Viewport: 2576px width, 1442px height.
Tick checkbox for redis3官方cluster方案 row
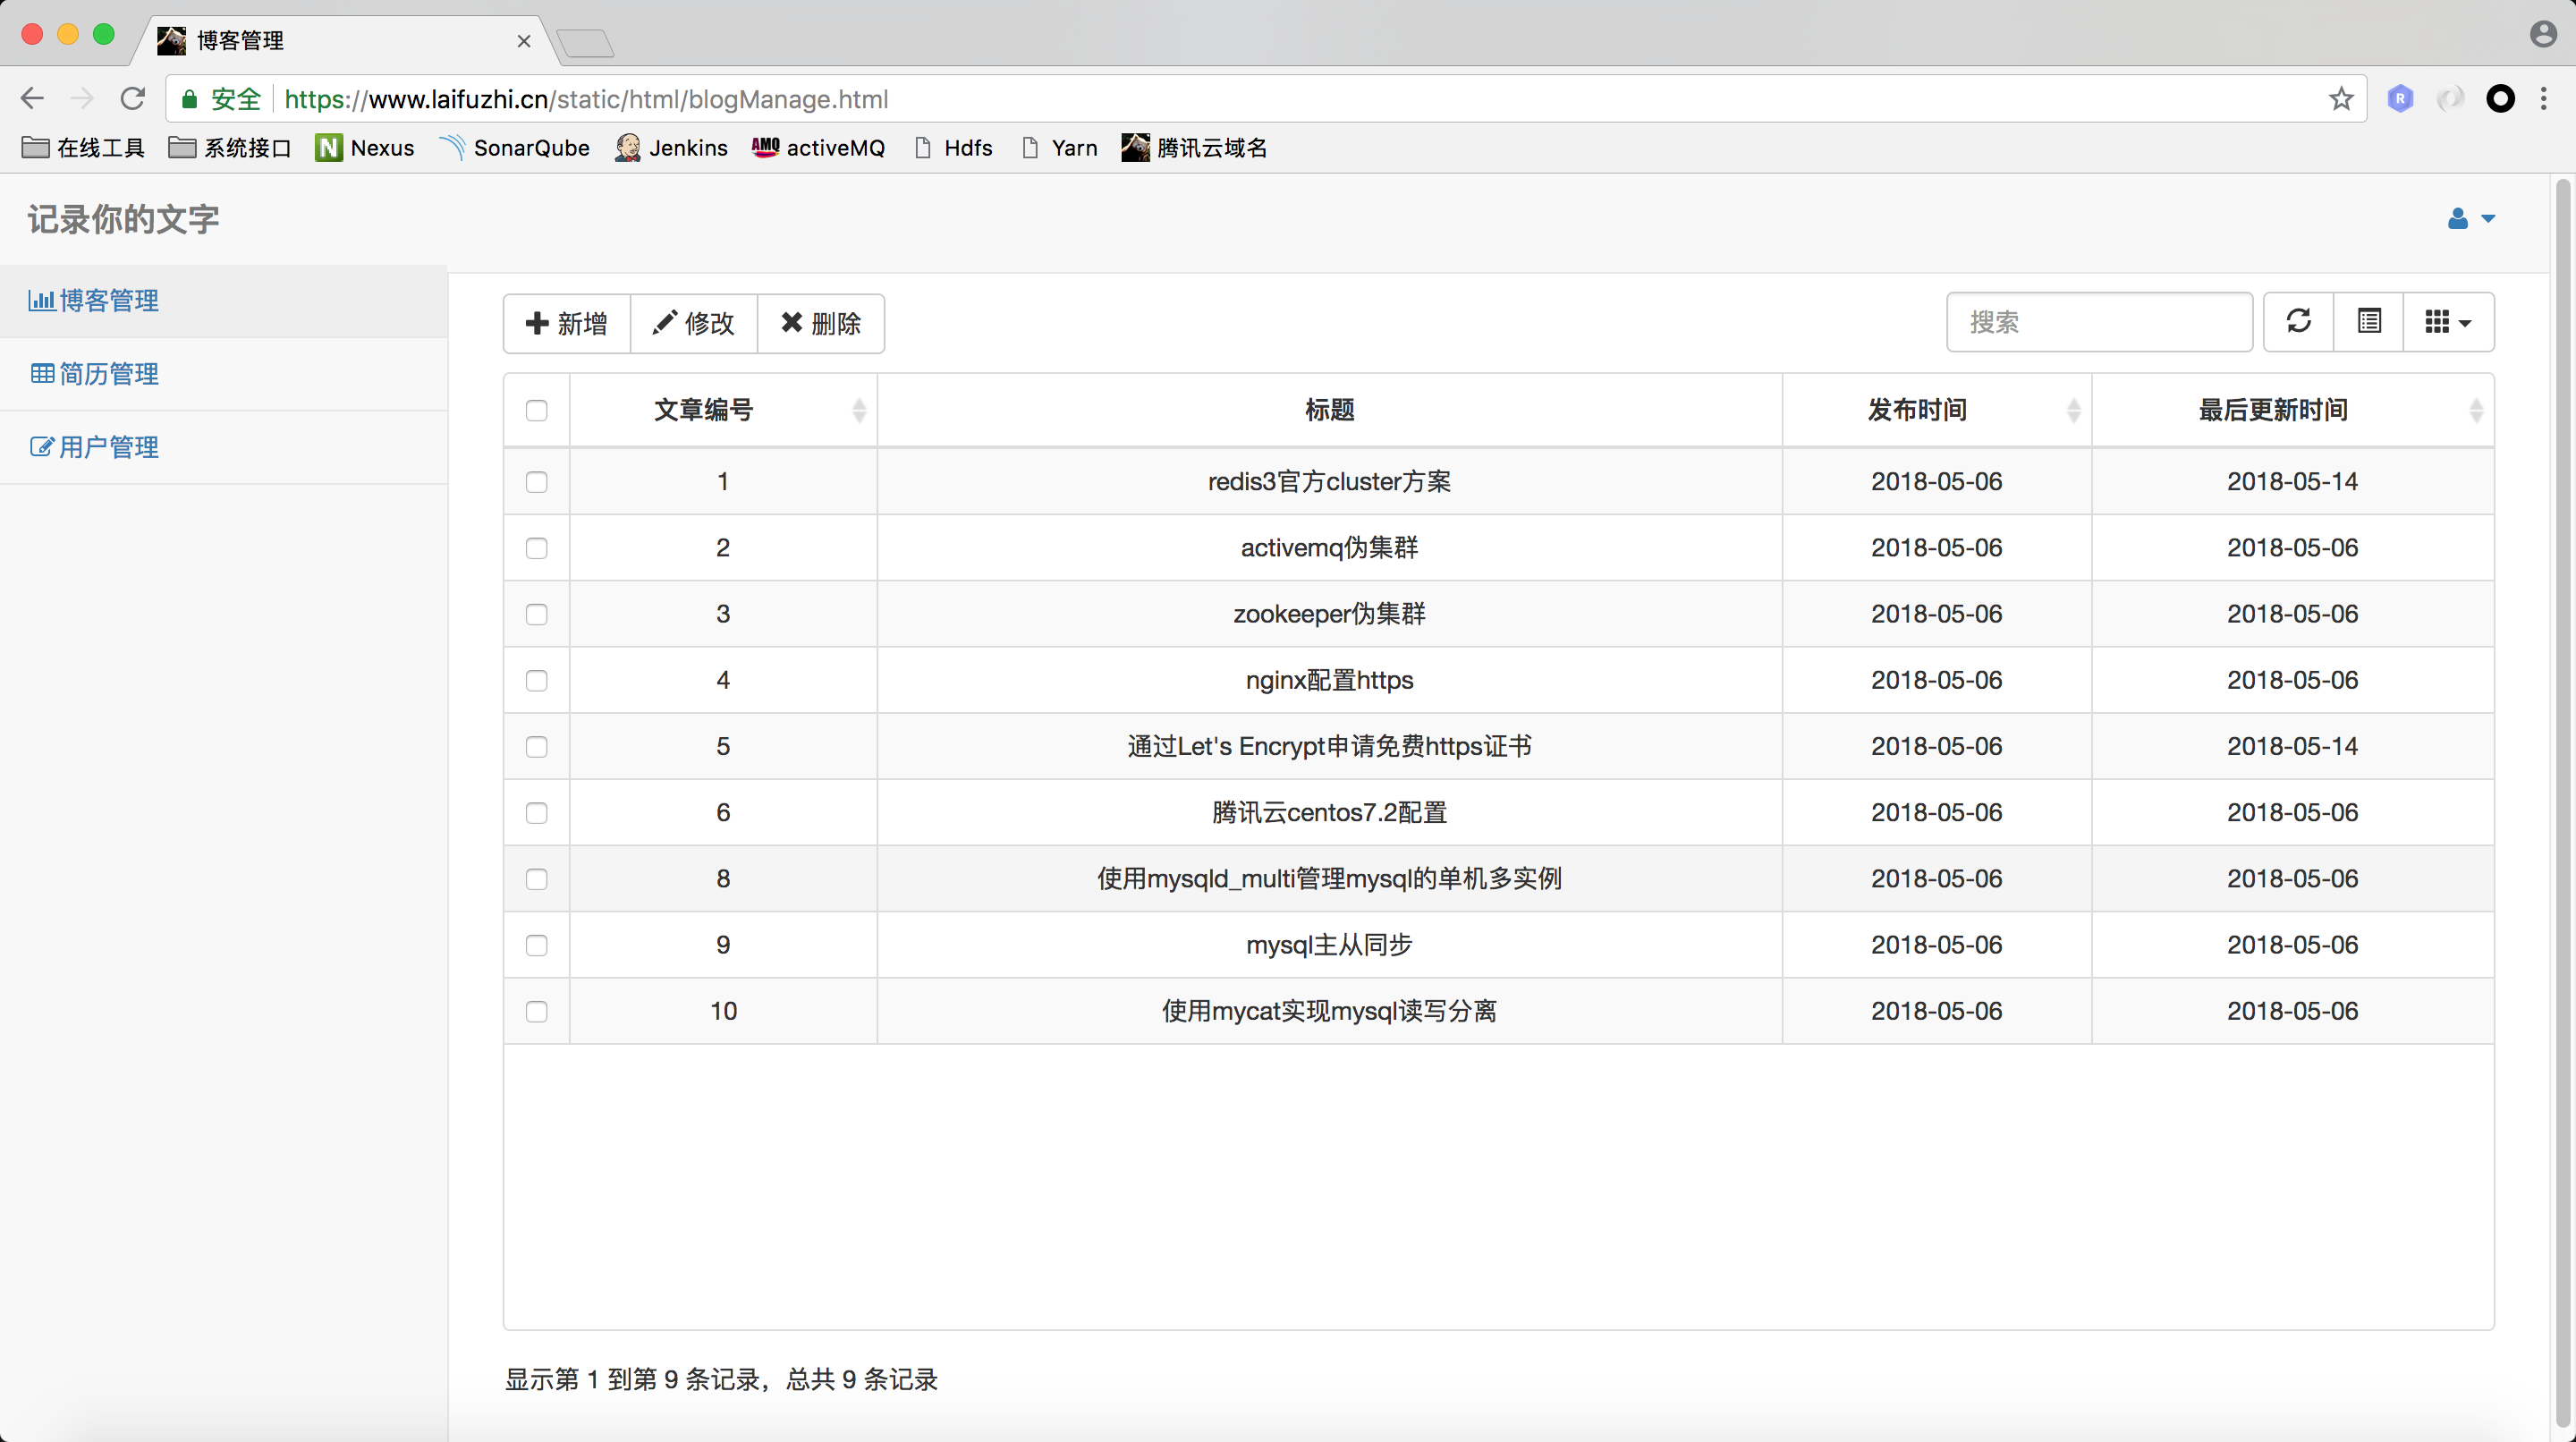pyautogui.click(x=537, y=482)
